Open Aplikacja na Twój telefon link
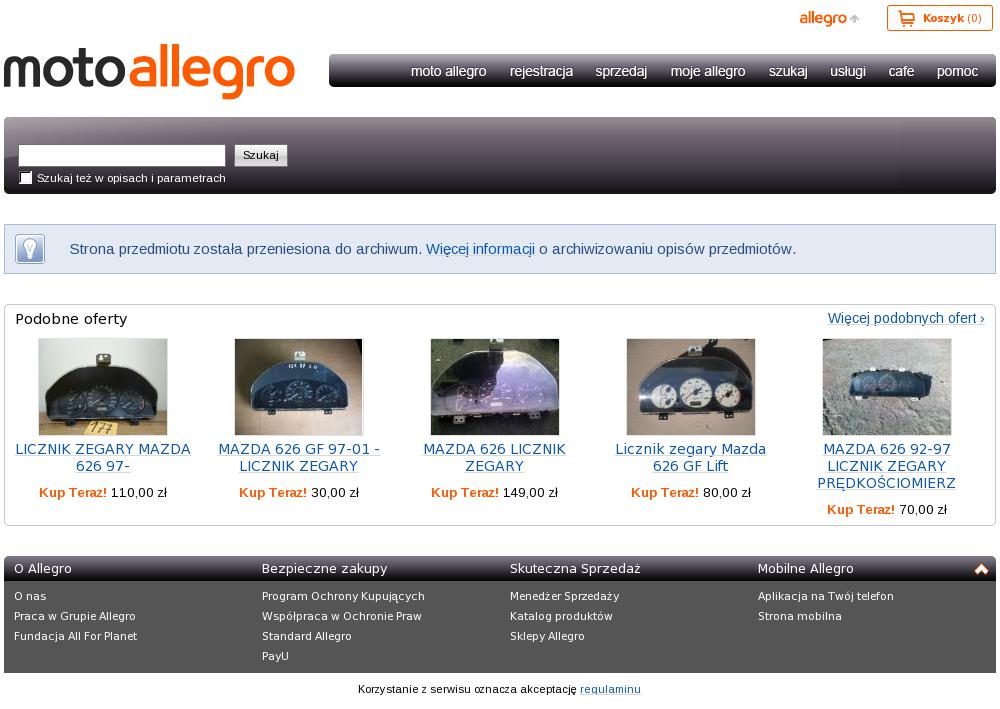Viewport: 1000px width, 709px height. click(825, 596)
